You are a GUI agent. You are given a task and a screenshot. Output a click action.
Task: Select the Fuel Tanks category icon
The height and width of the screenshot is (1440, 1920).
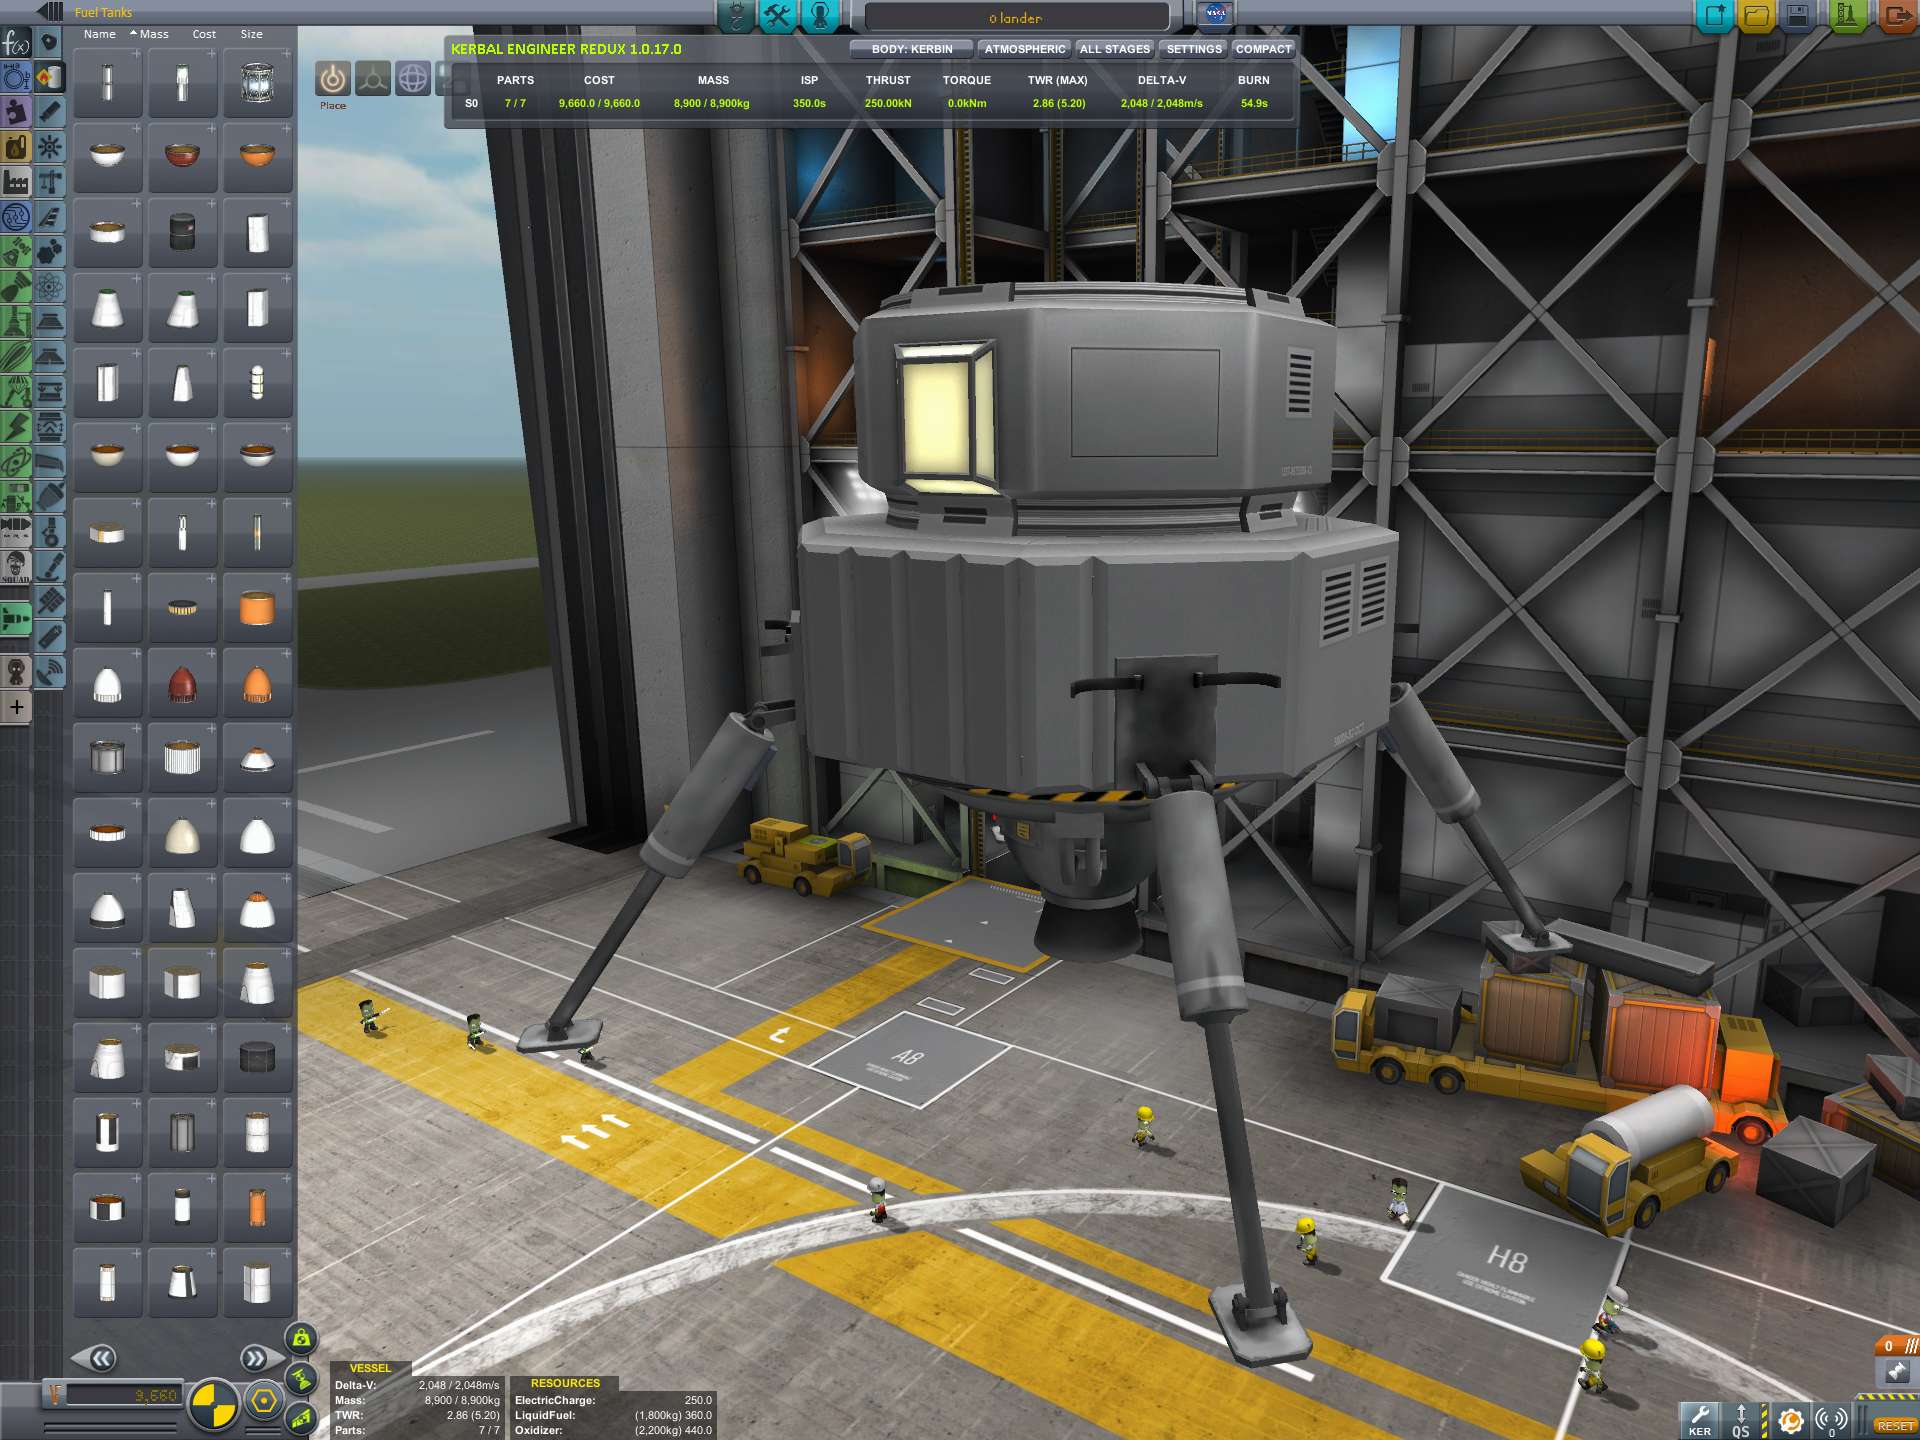(49, 76)
